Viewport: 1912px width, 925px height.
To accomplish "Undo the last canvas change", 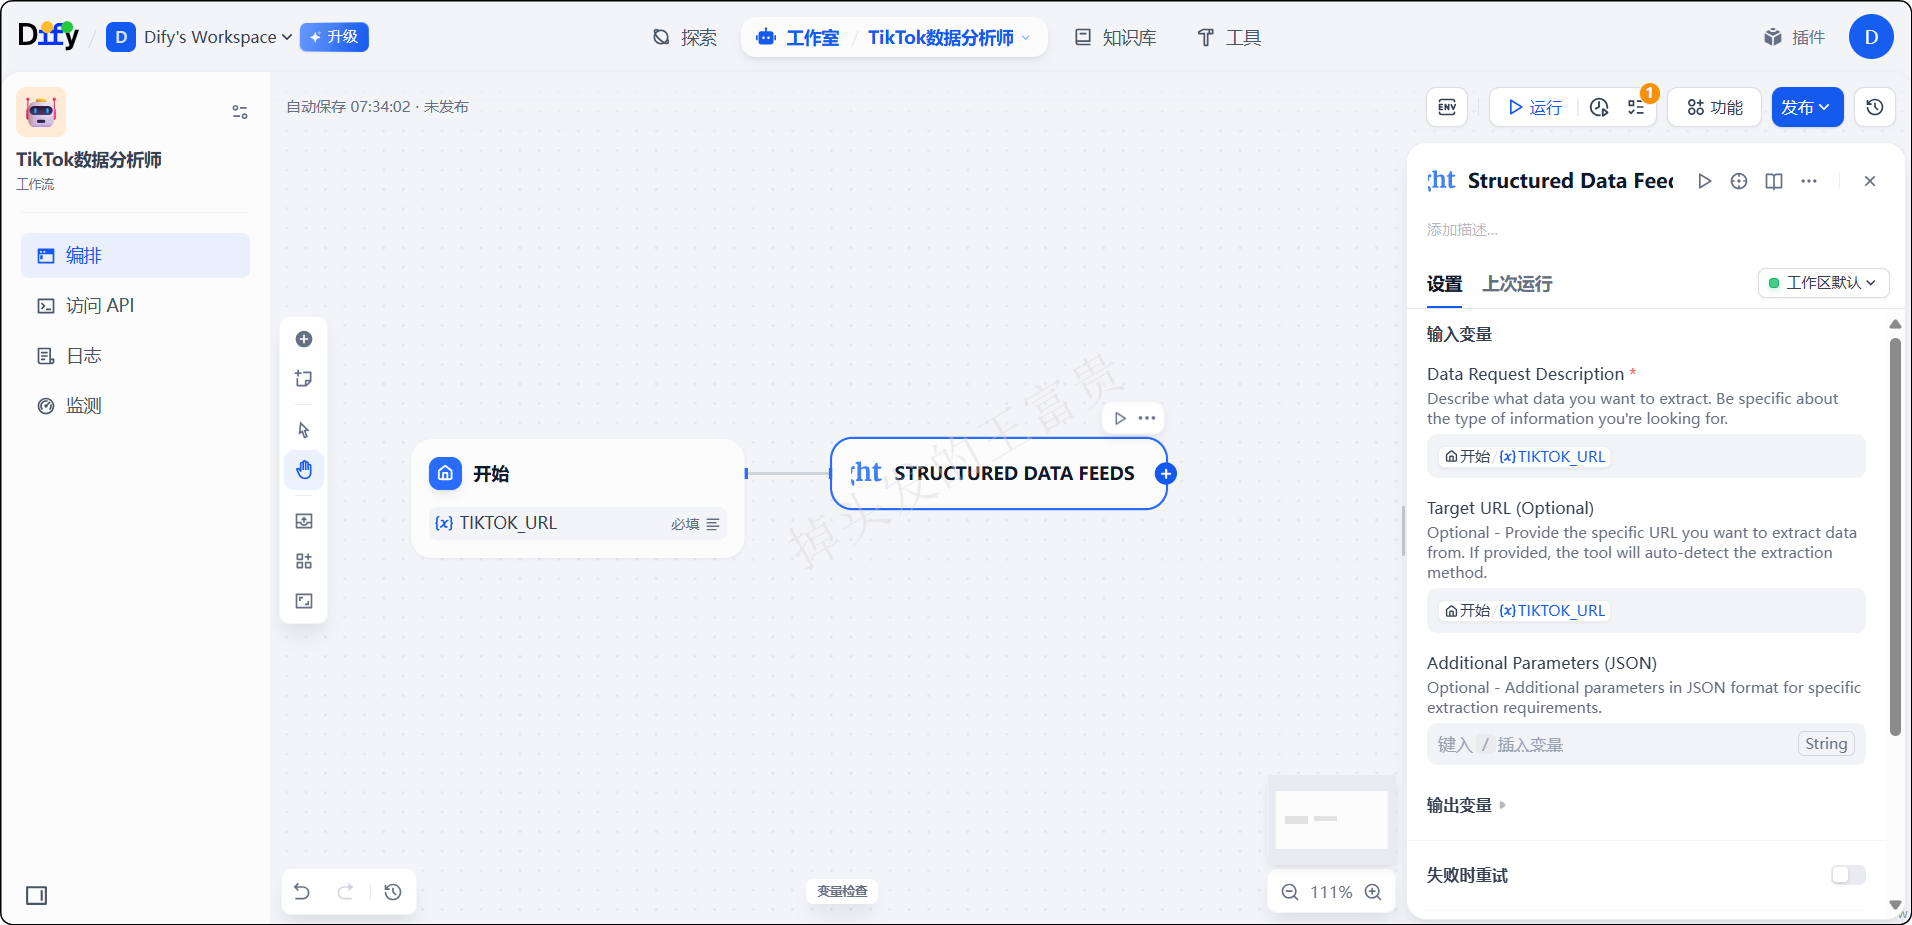I will coord(302,891).
